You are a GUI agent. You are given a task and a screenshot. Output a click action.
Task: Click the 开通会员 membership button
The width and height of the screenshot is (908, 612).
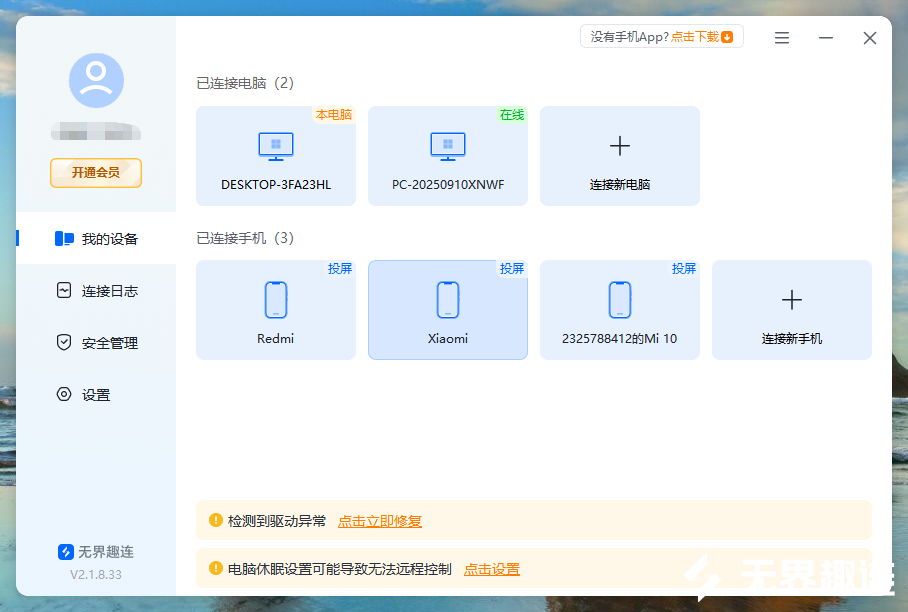pos(95,172)
